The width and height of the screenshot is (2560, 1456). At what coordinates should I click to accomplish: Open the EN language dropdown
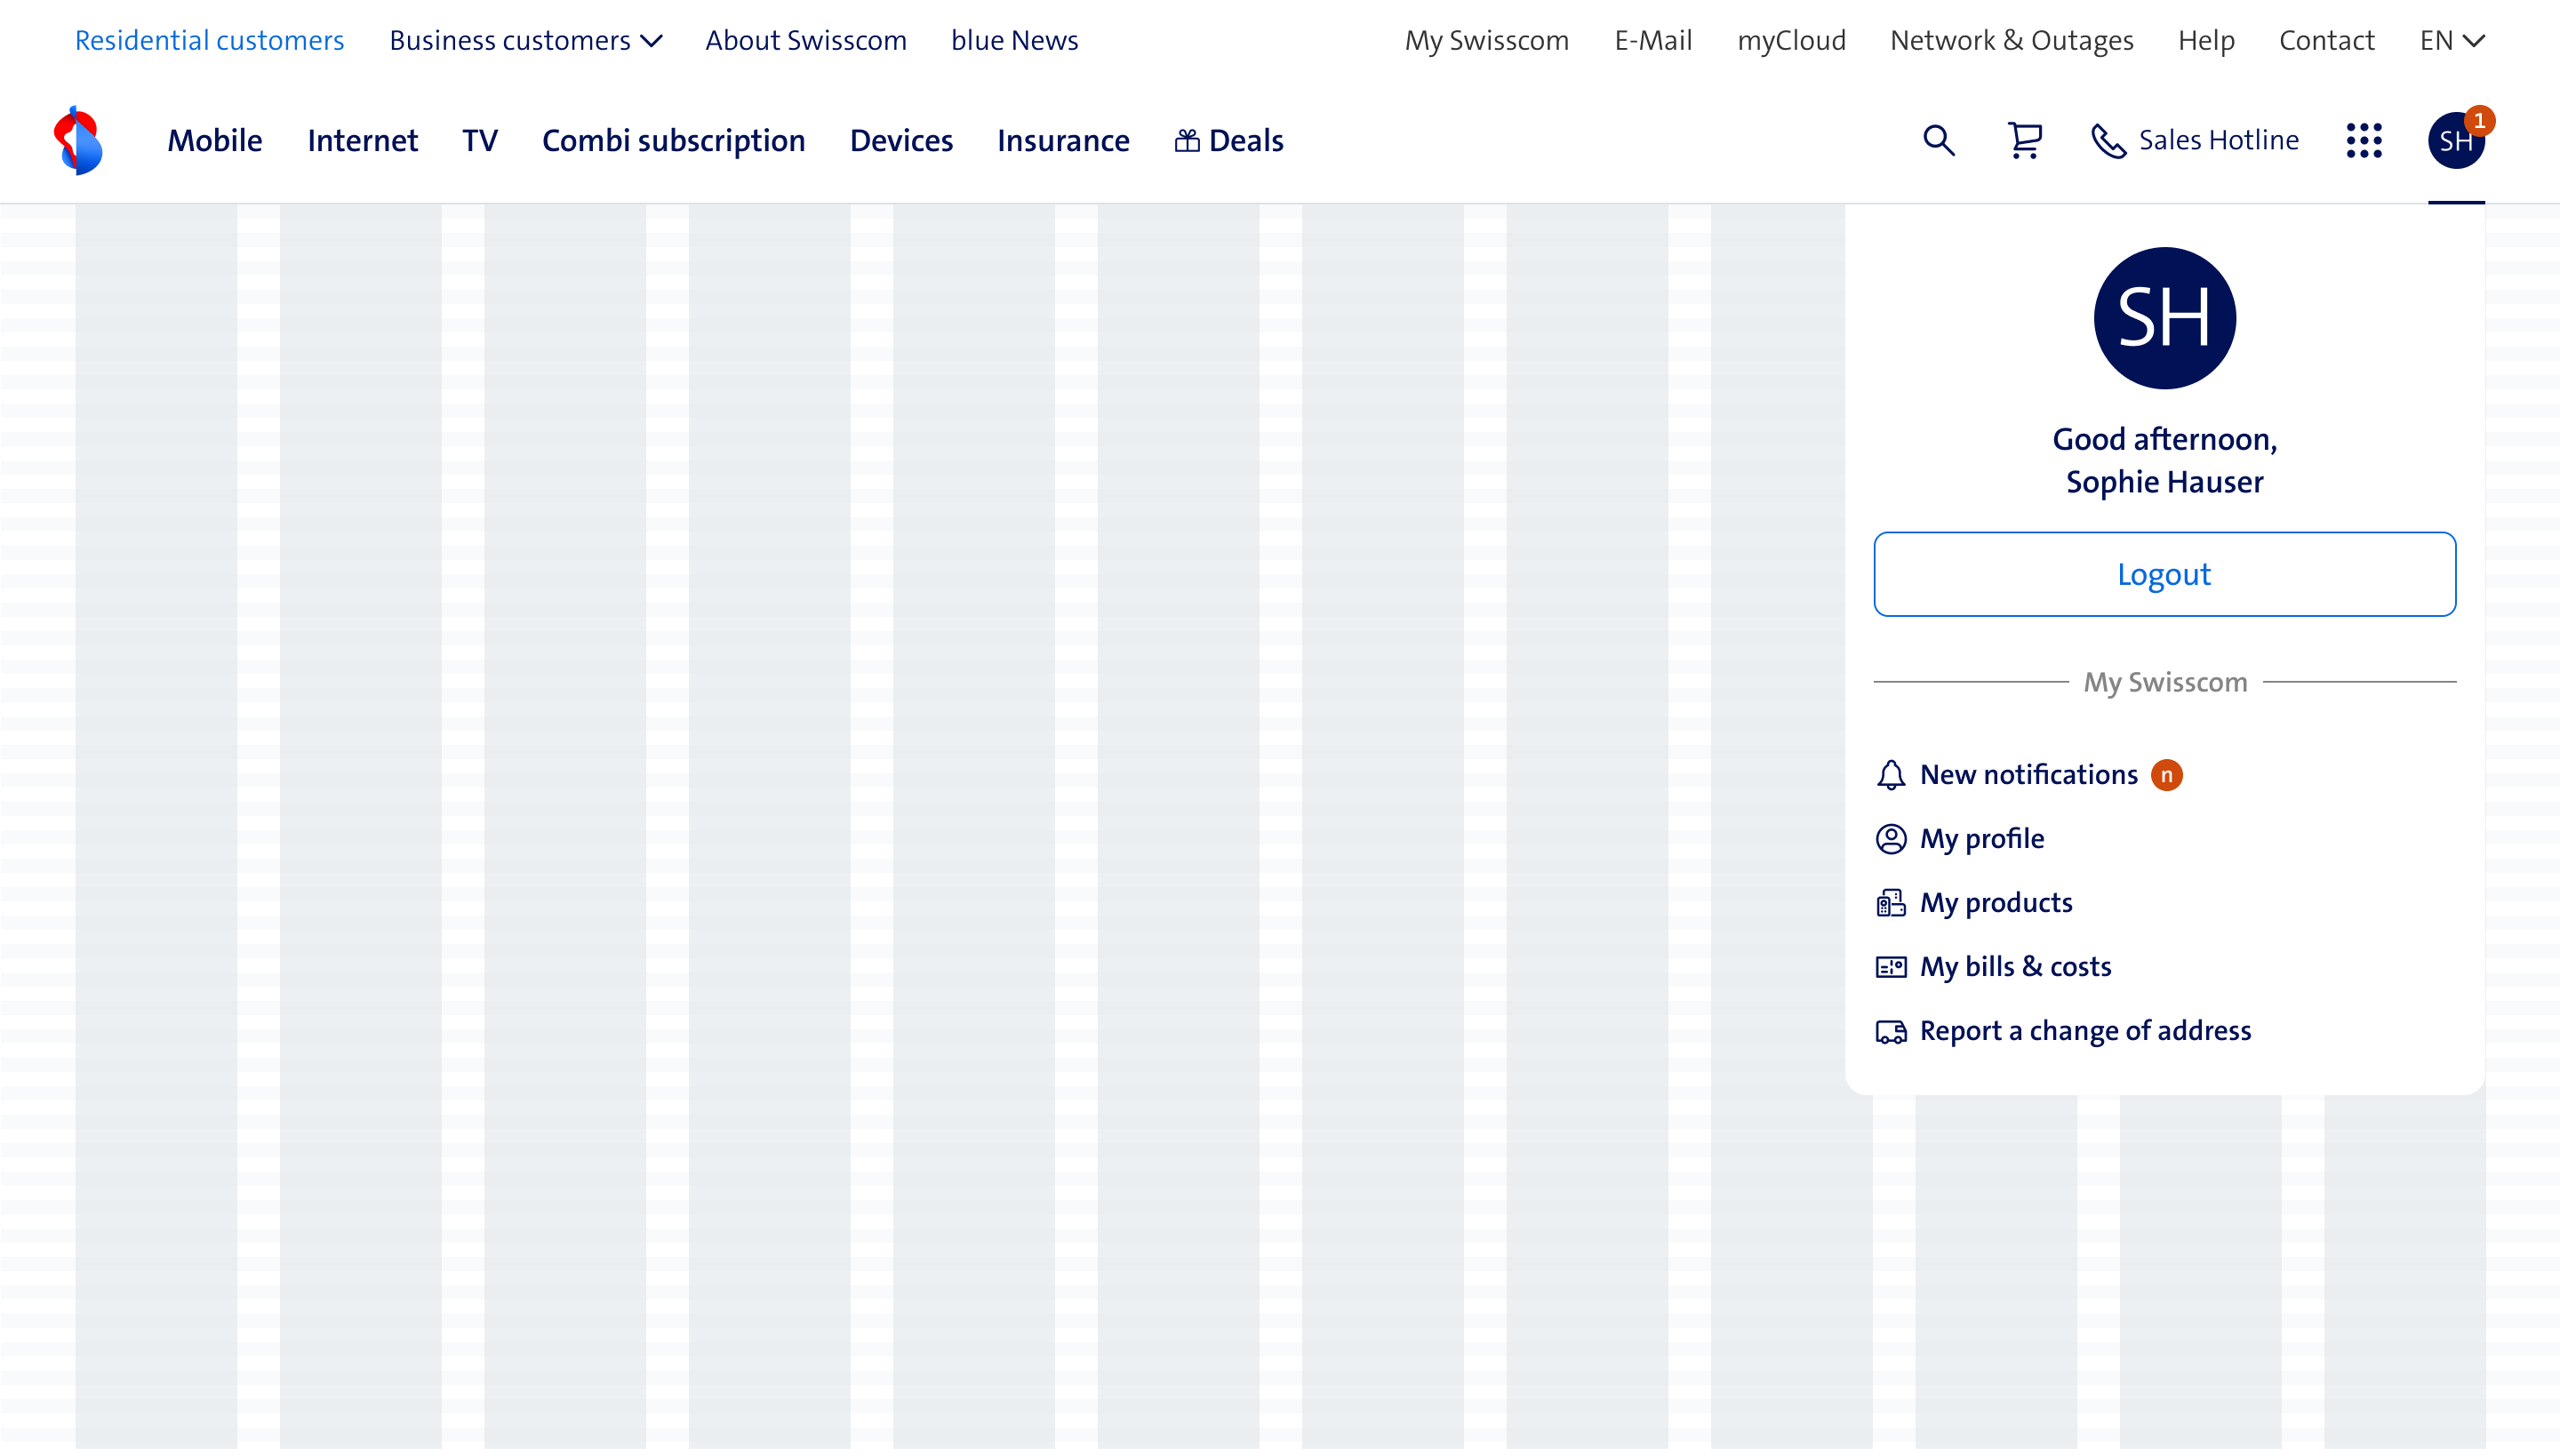point(2452,40)
